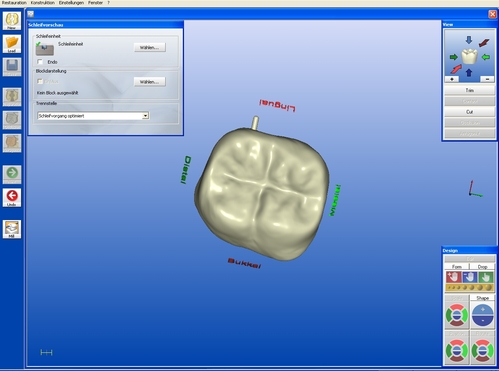499x371 pixels.
Task: Click the greyed tooth icon below Save
Action: [x=12, y=97]
